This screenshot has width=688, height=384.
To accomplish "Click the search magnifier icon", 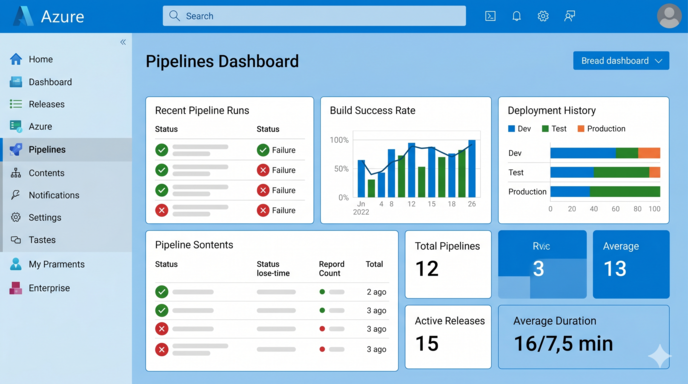I will click(x=174, y=16).
